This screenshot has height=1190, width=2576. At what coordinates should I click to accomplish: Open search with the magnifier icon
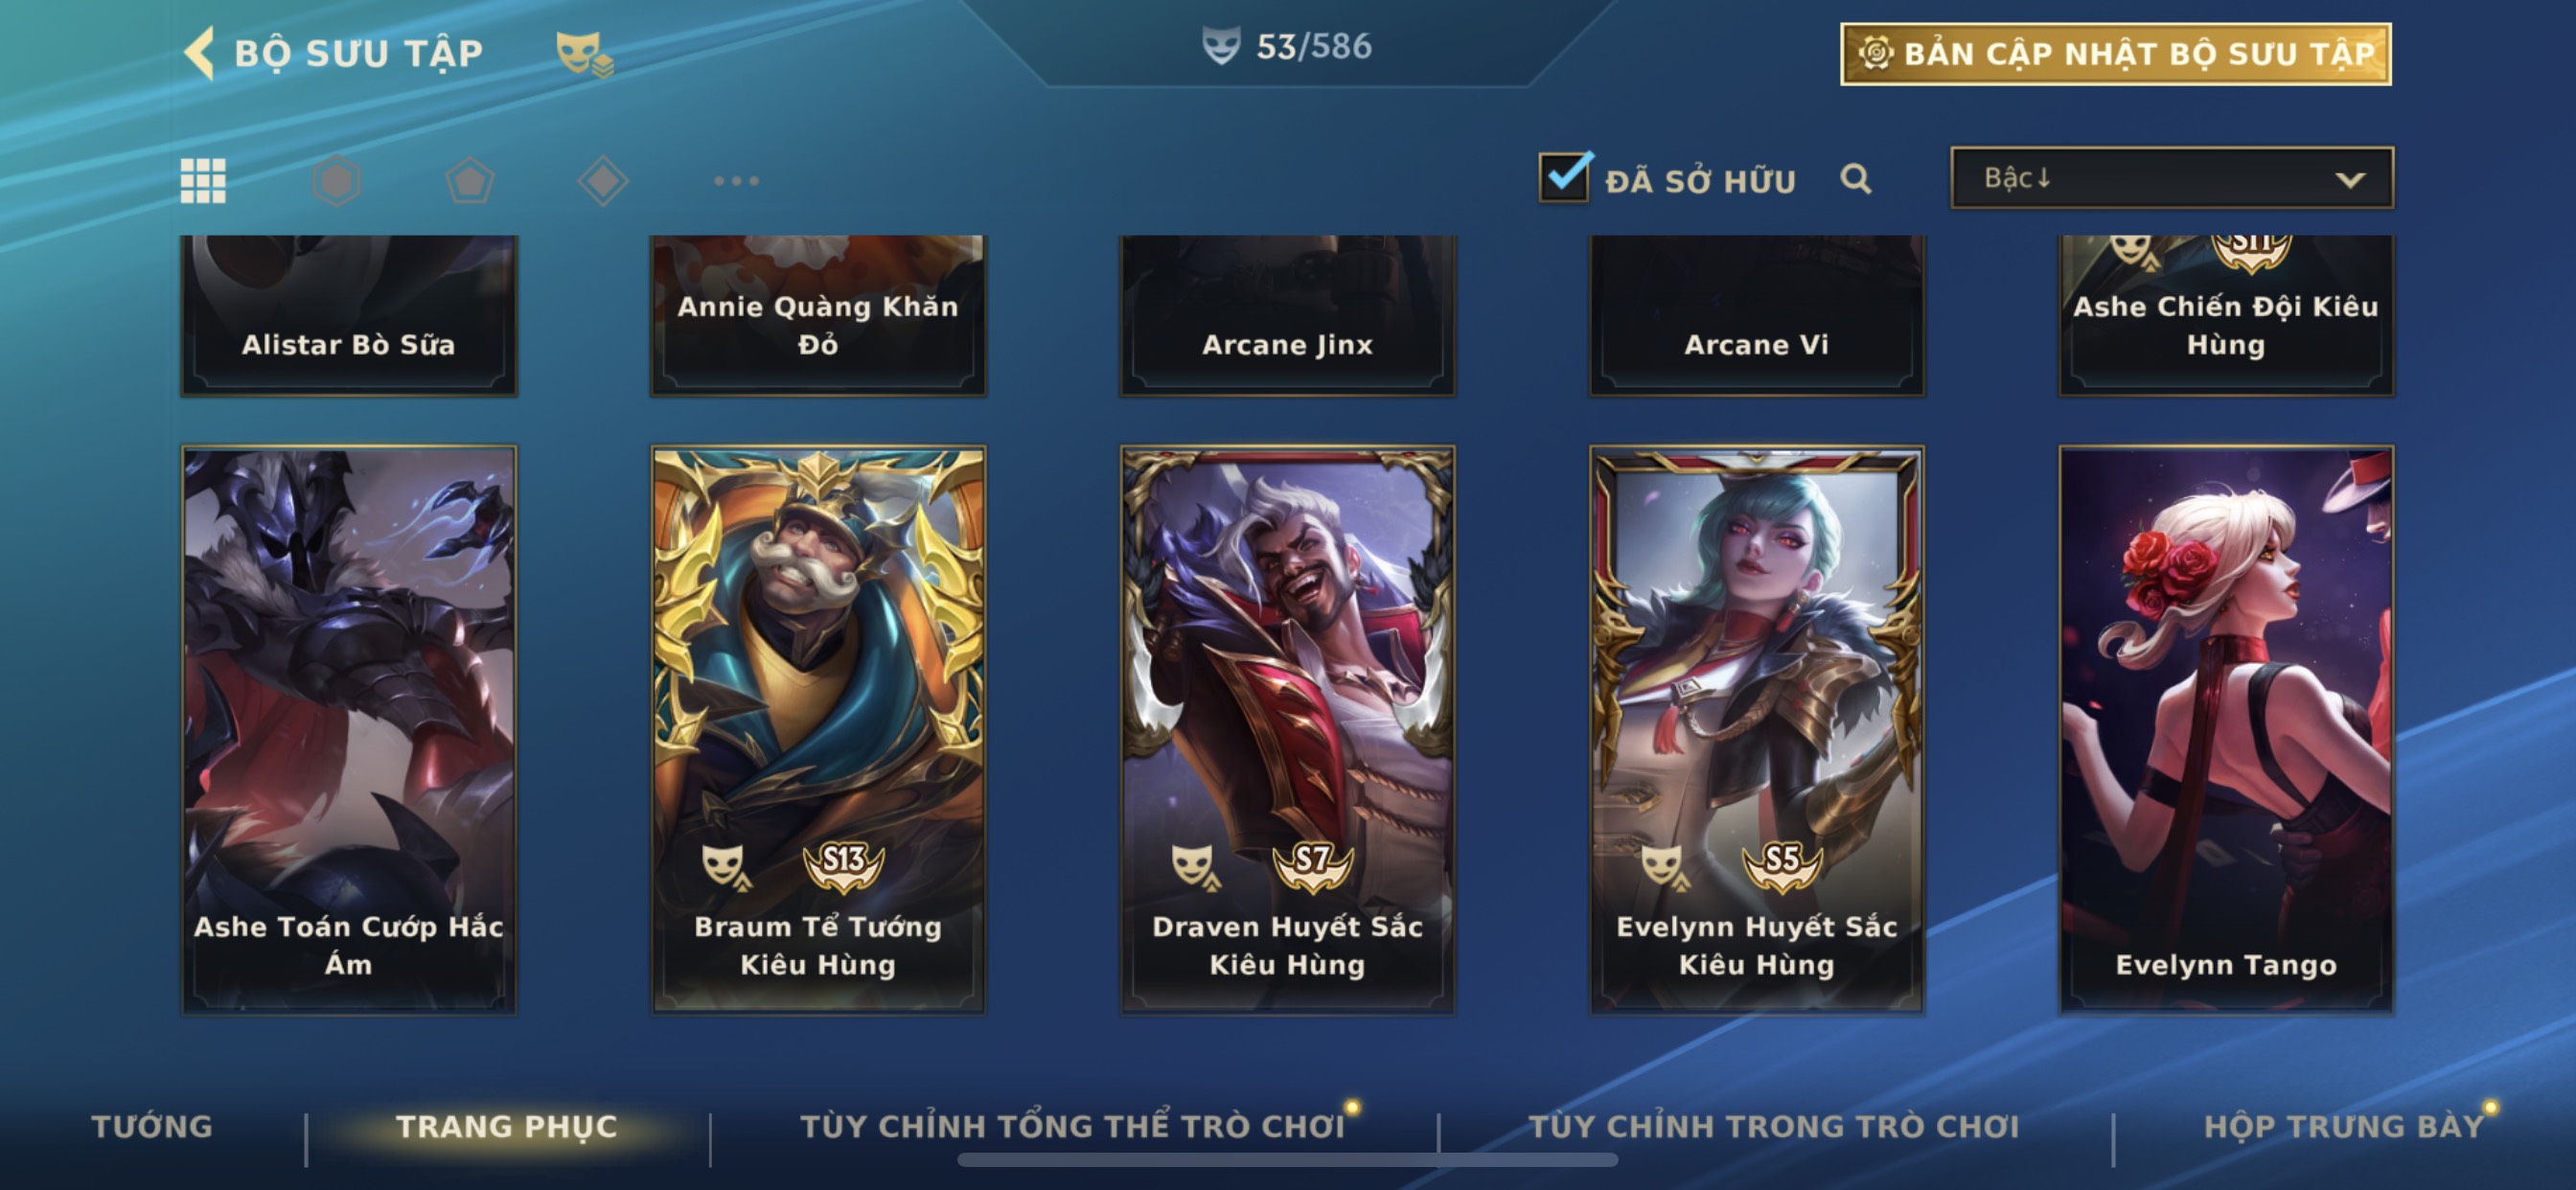1855,179
